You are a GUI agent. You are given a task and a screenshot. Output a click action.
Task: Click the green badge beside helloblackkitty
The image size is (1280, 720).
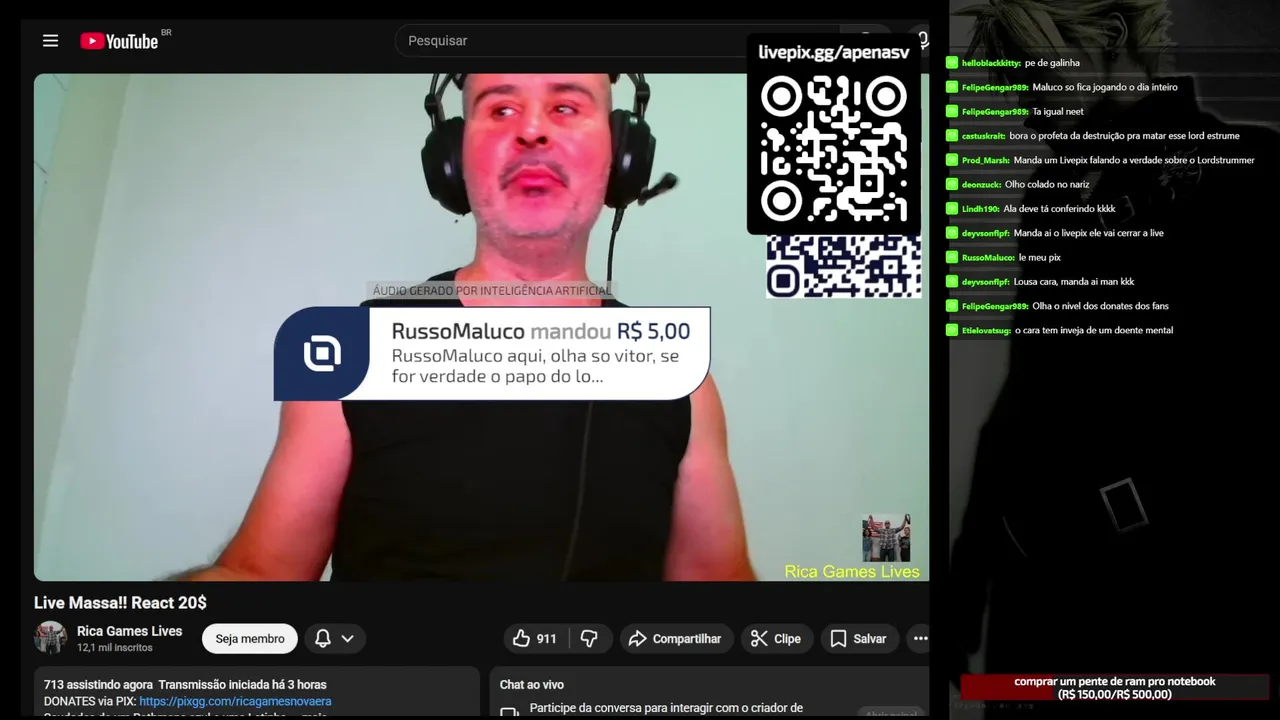(x=952, y=63)
